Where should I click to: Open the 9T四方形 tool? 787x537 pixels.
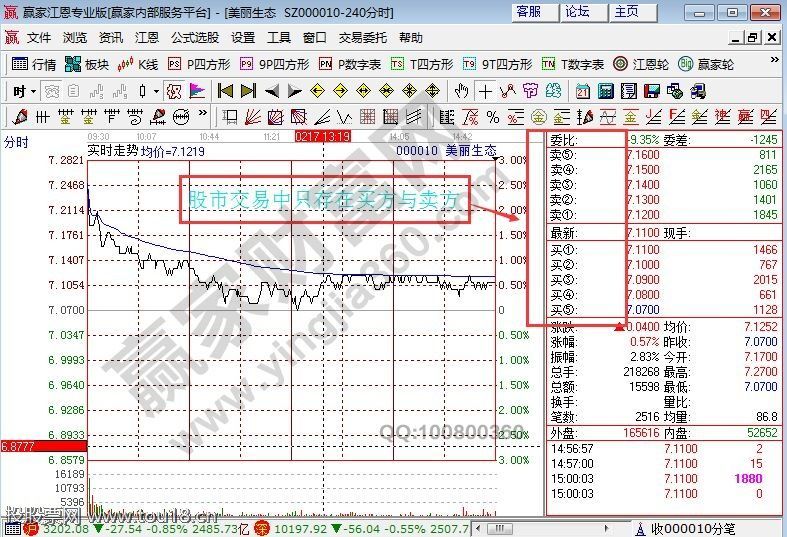tap(497, 64)
